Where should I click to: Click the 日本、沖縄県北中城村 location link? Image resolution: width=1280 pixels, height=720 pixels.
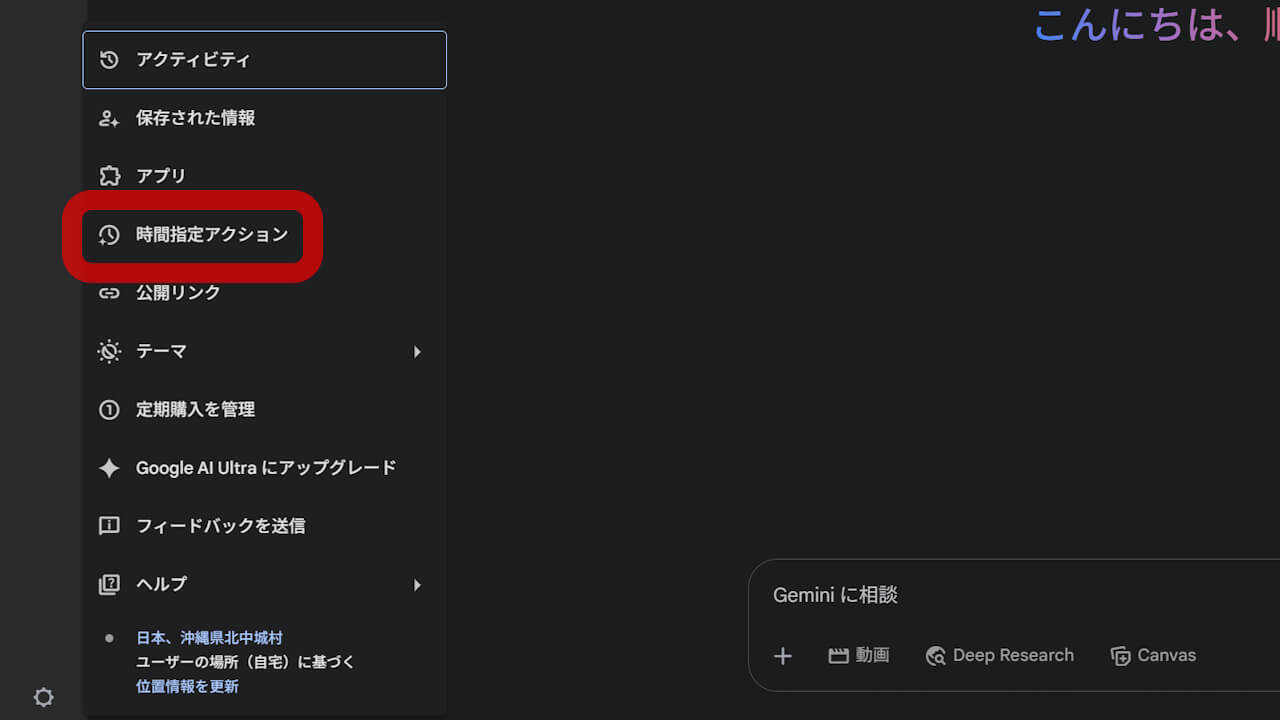tap(209, 638)
